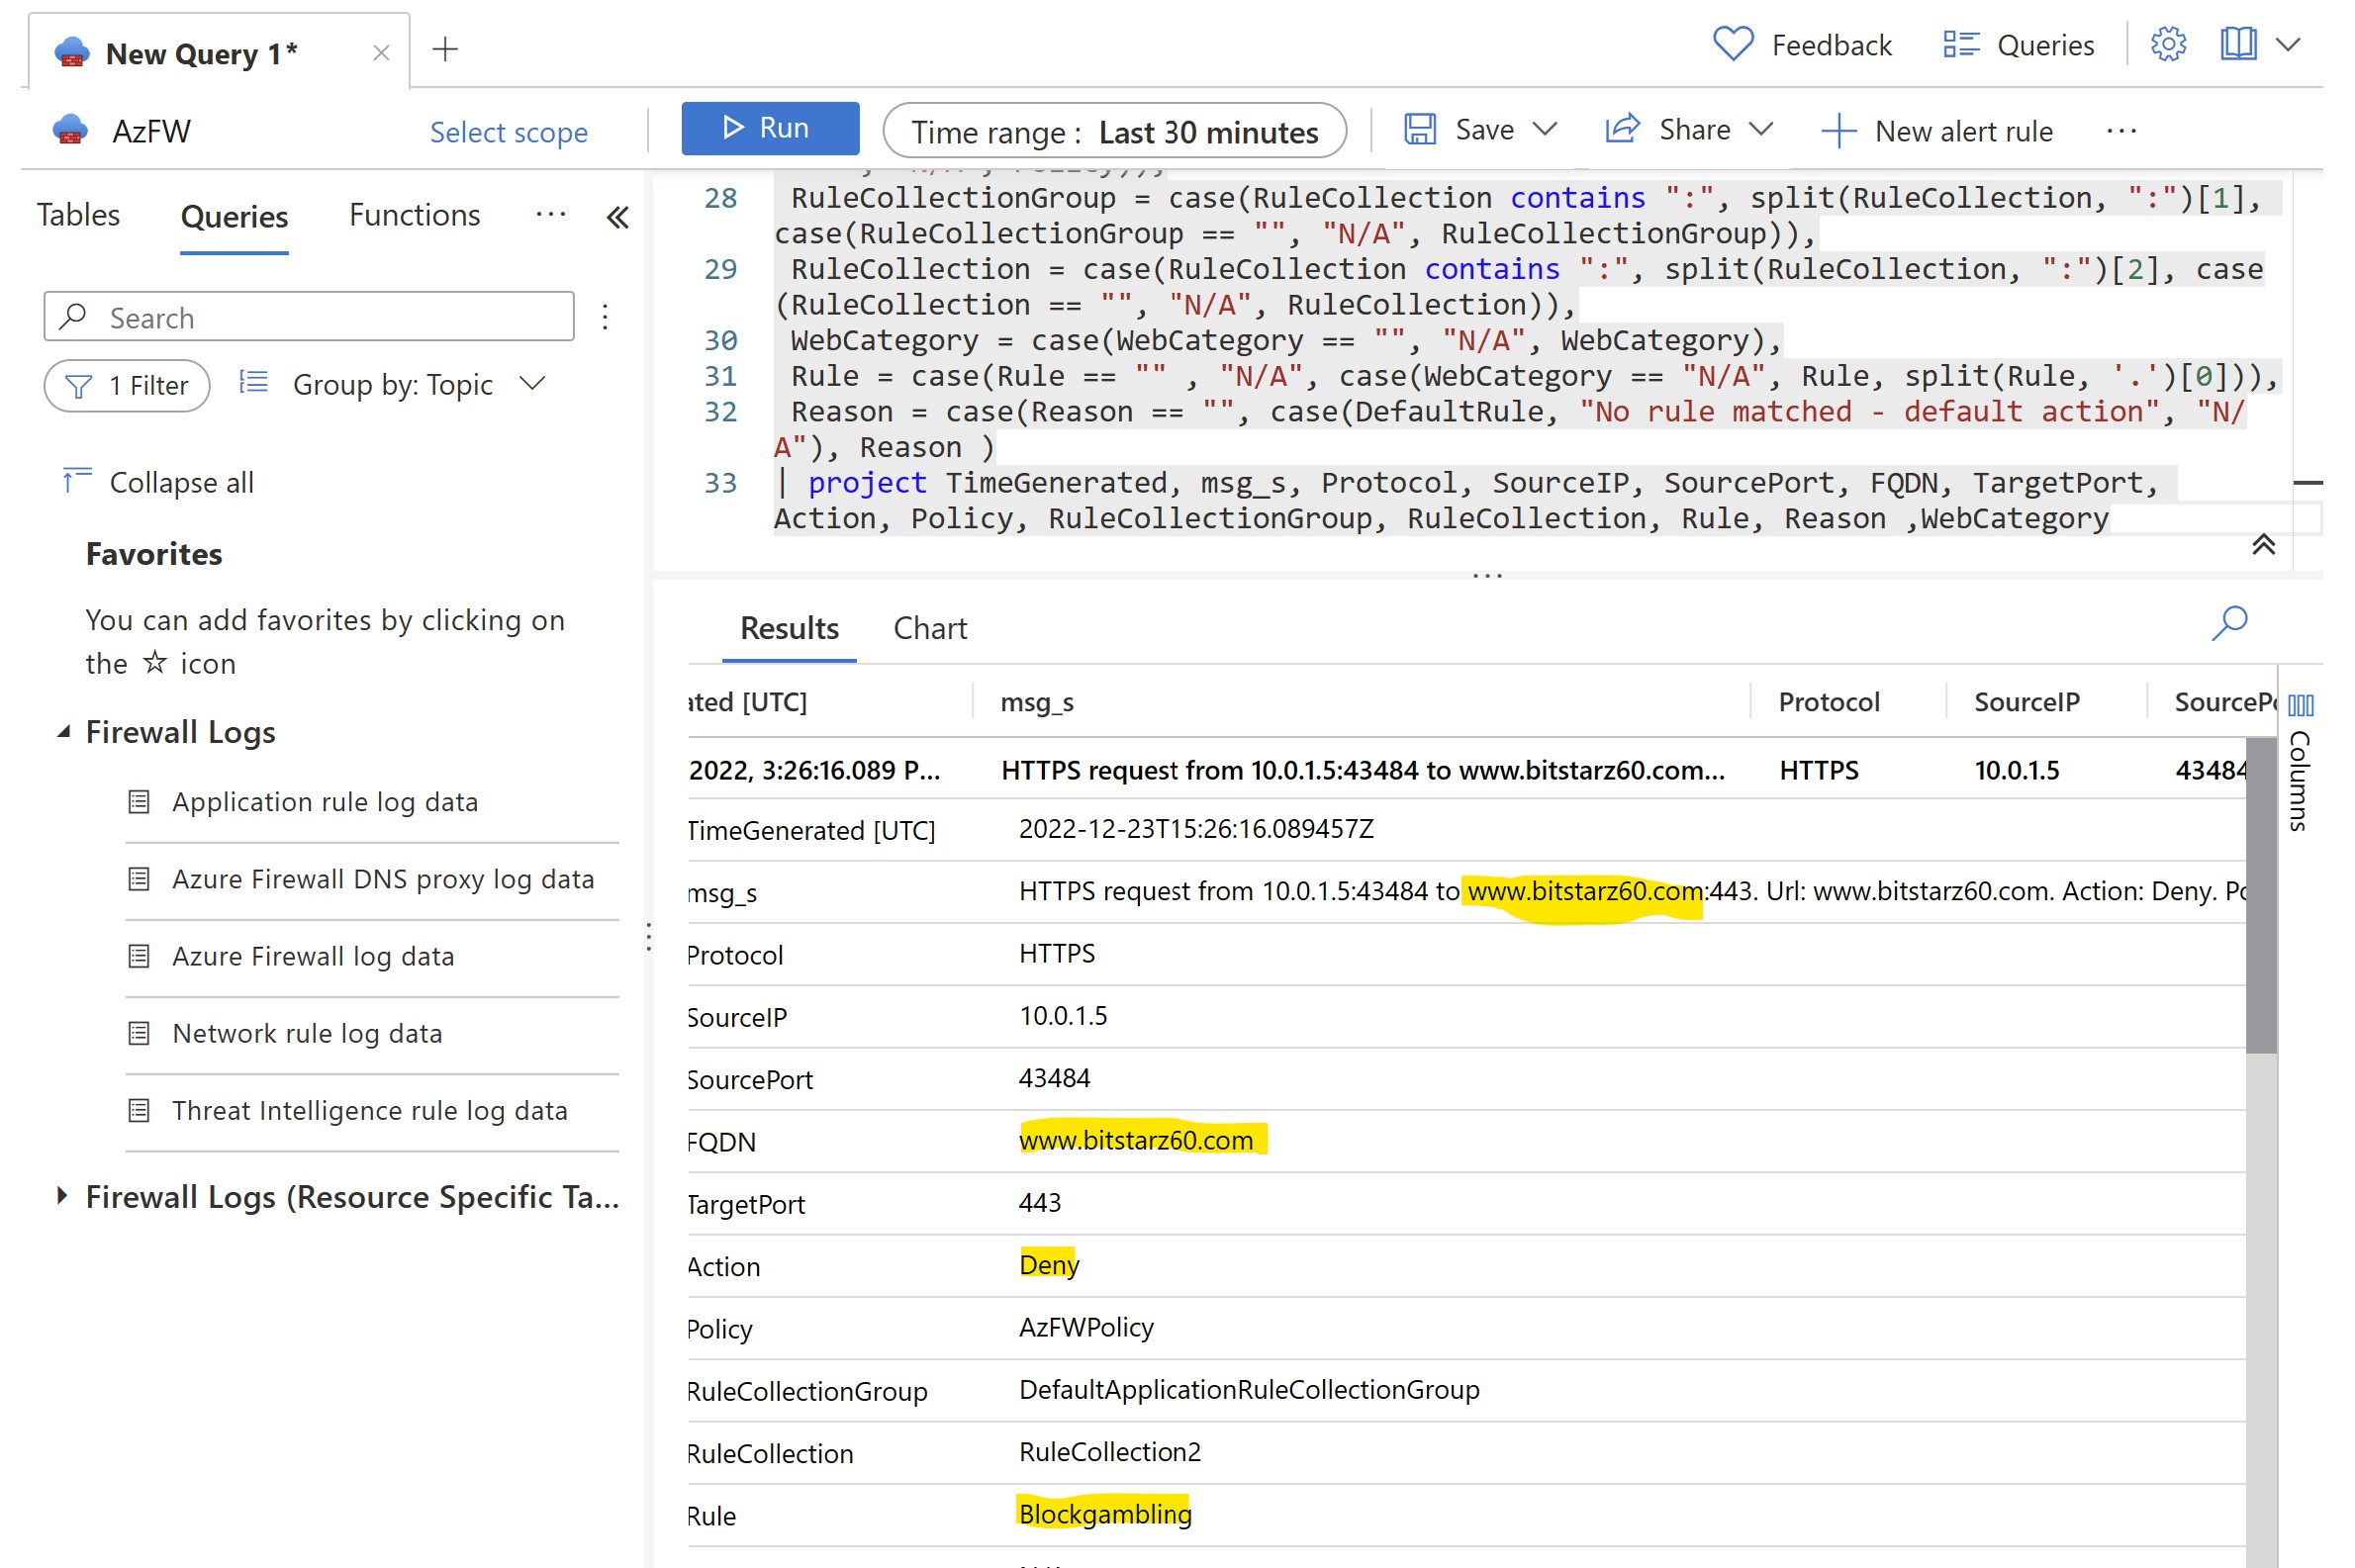The width and height of the screenshot is (2355, 1568).
Task: Click the add new query tab plus
Action: tap(445, 49)
